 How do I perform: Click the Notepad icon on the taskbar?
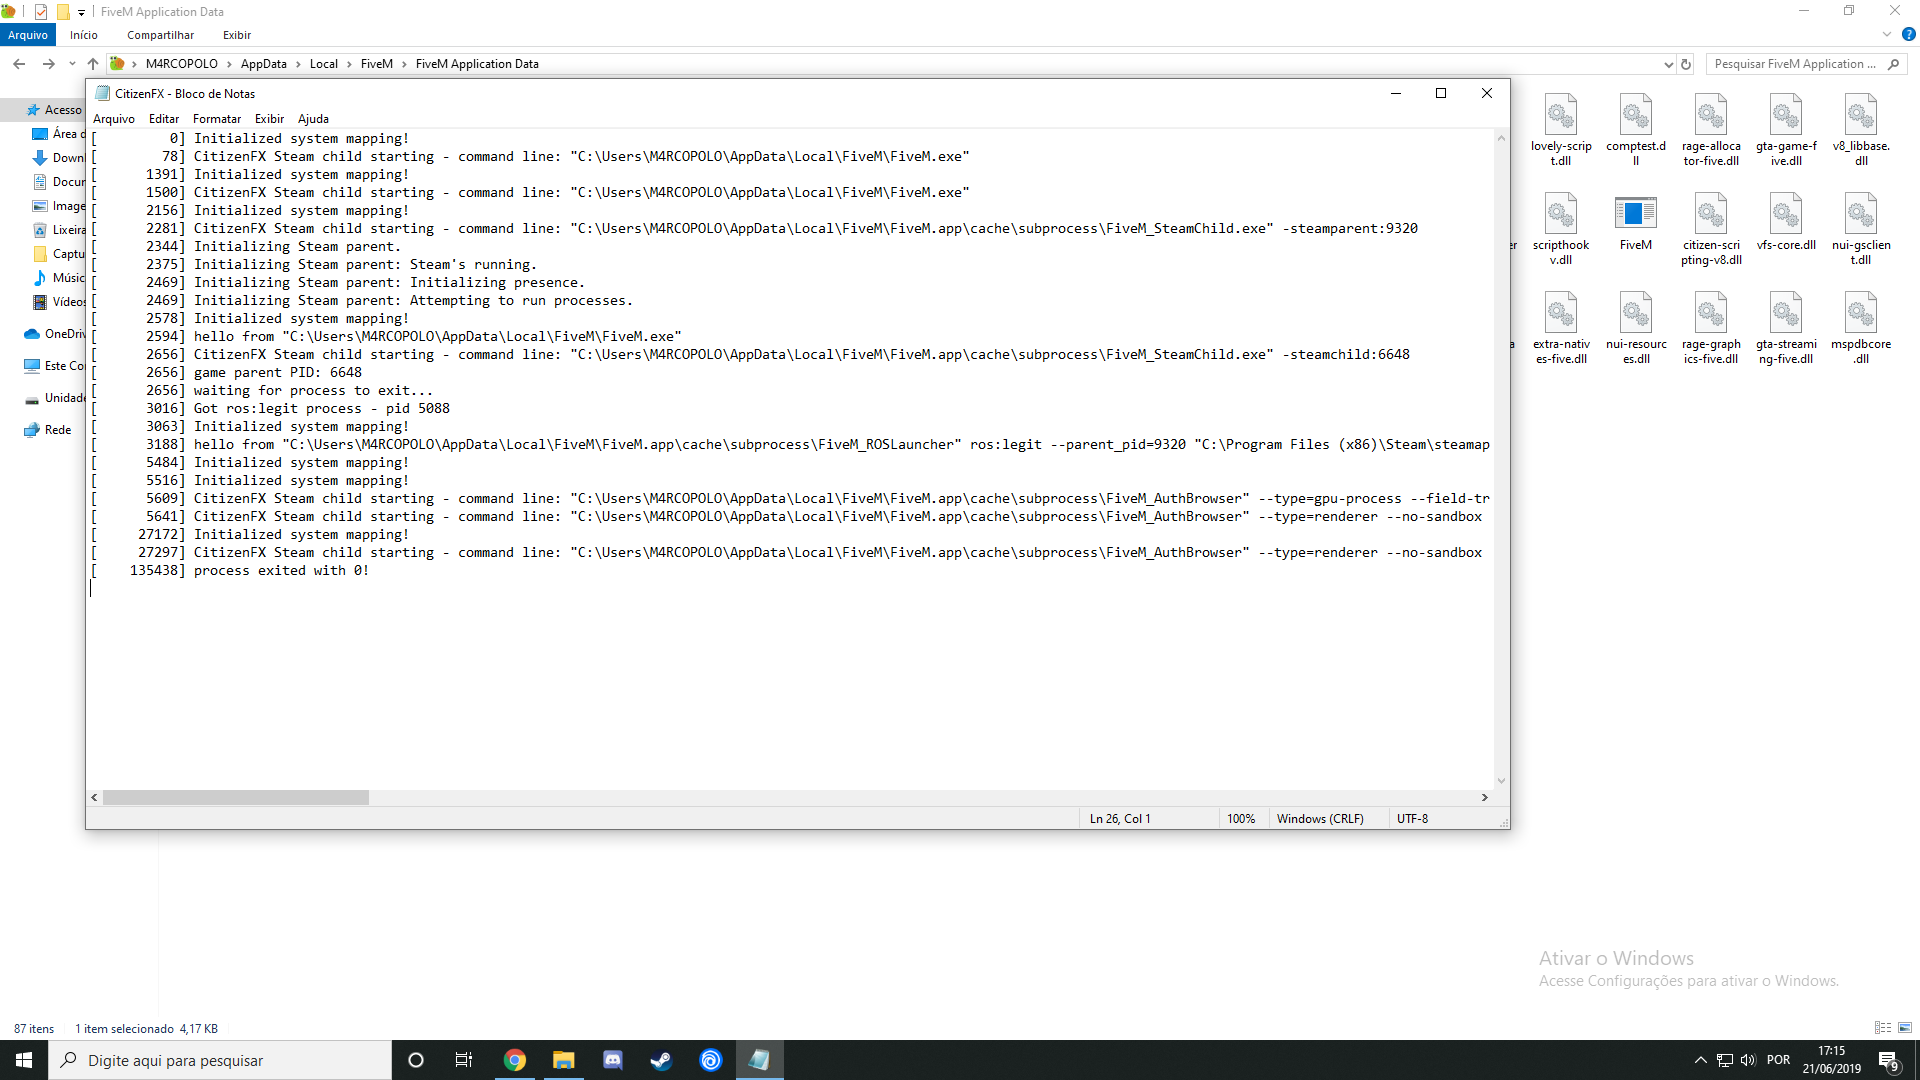tap(759, 1059)
